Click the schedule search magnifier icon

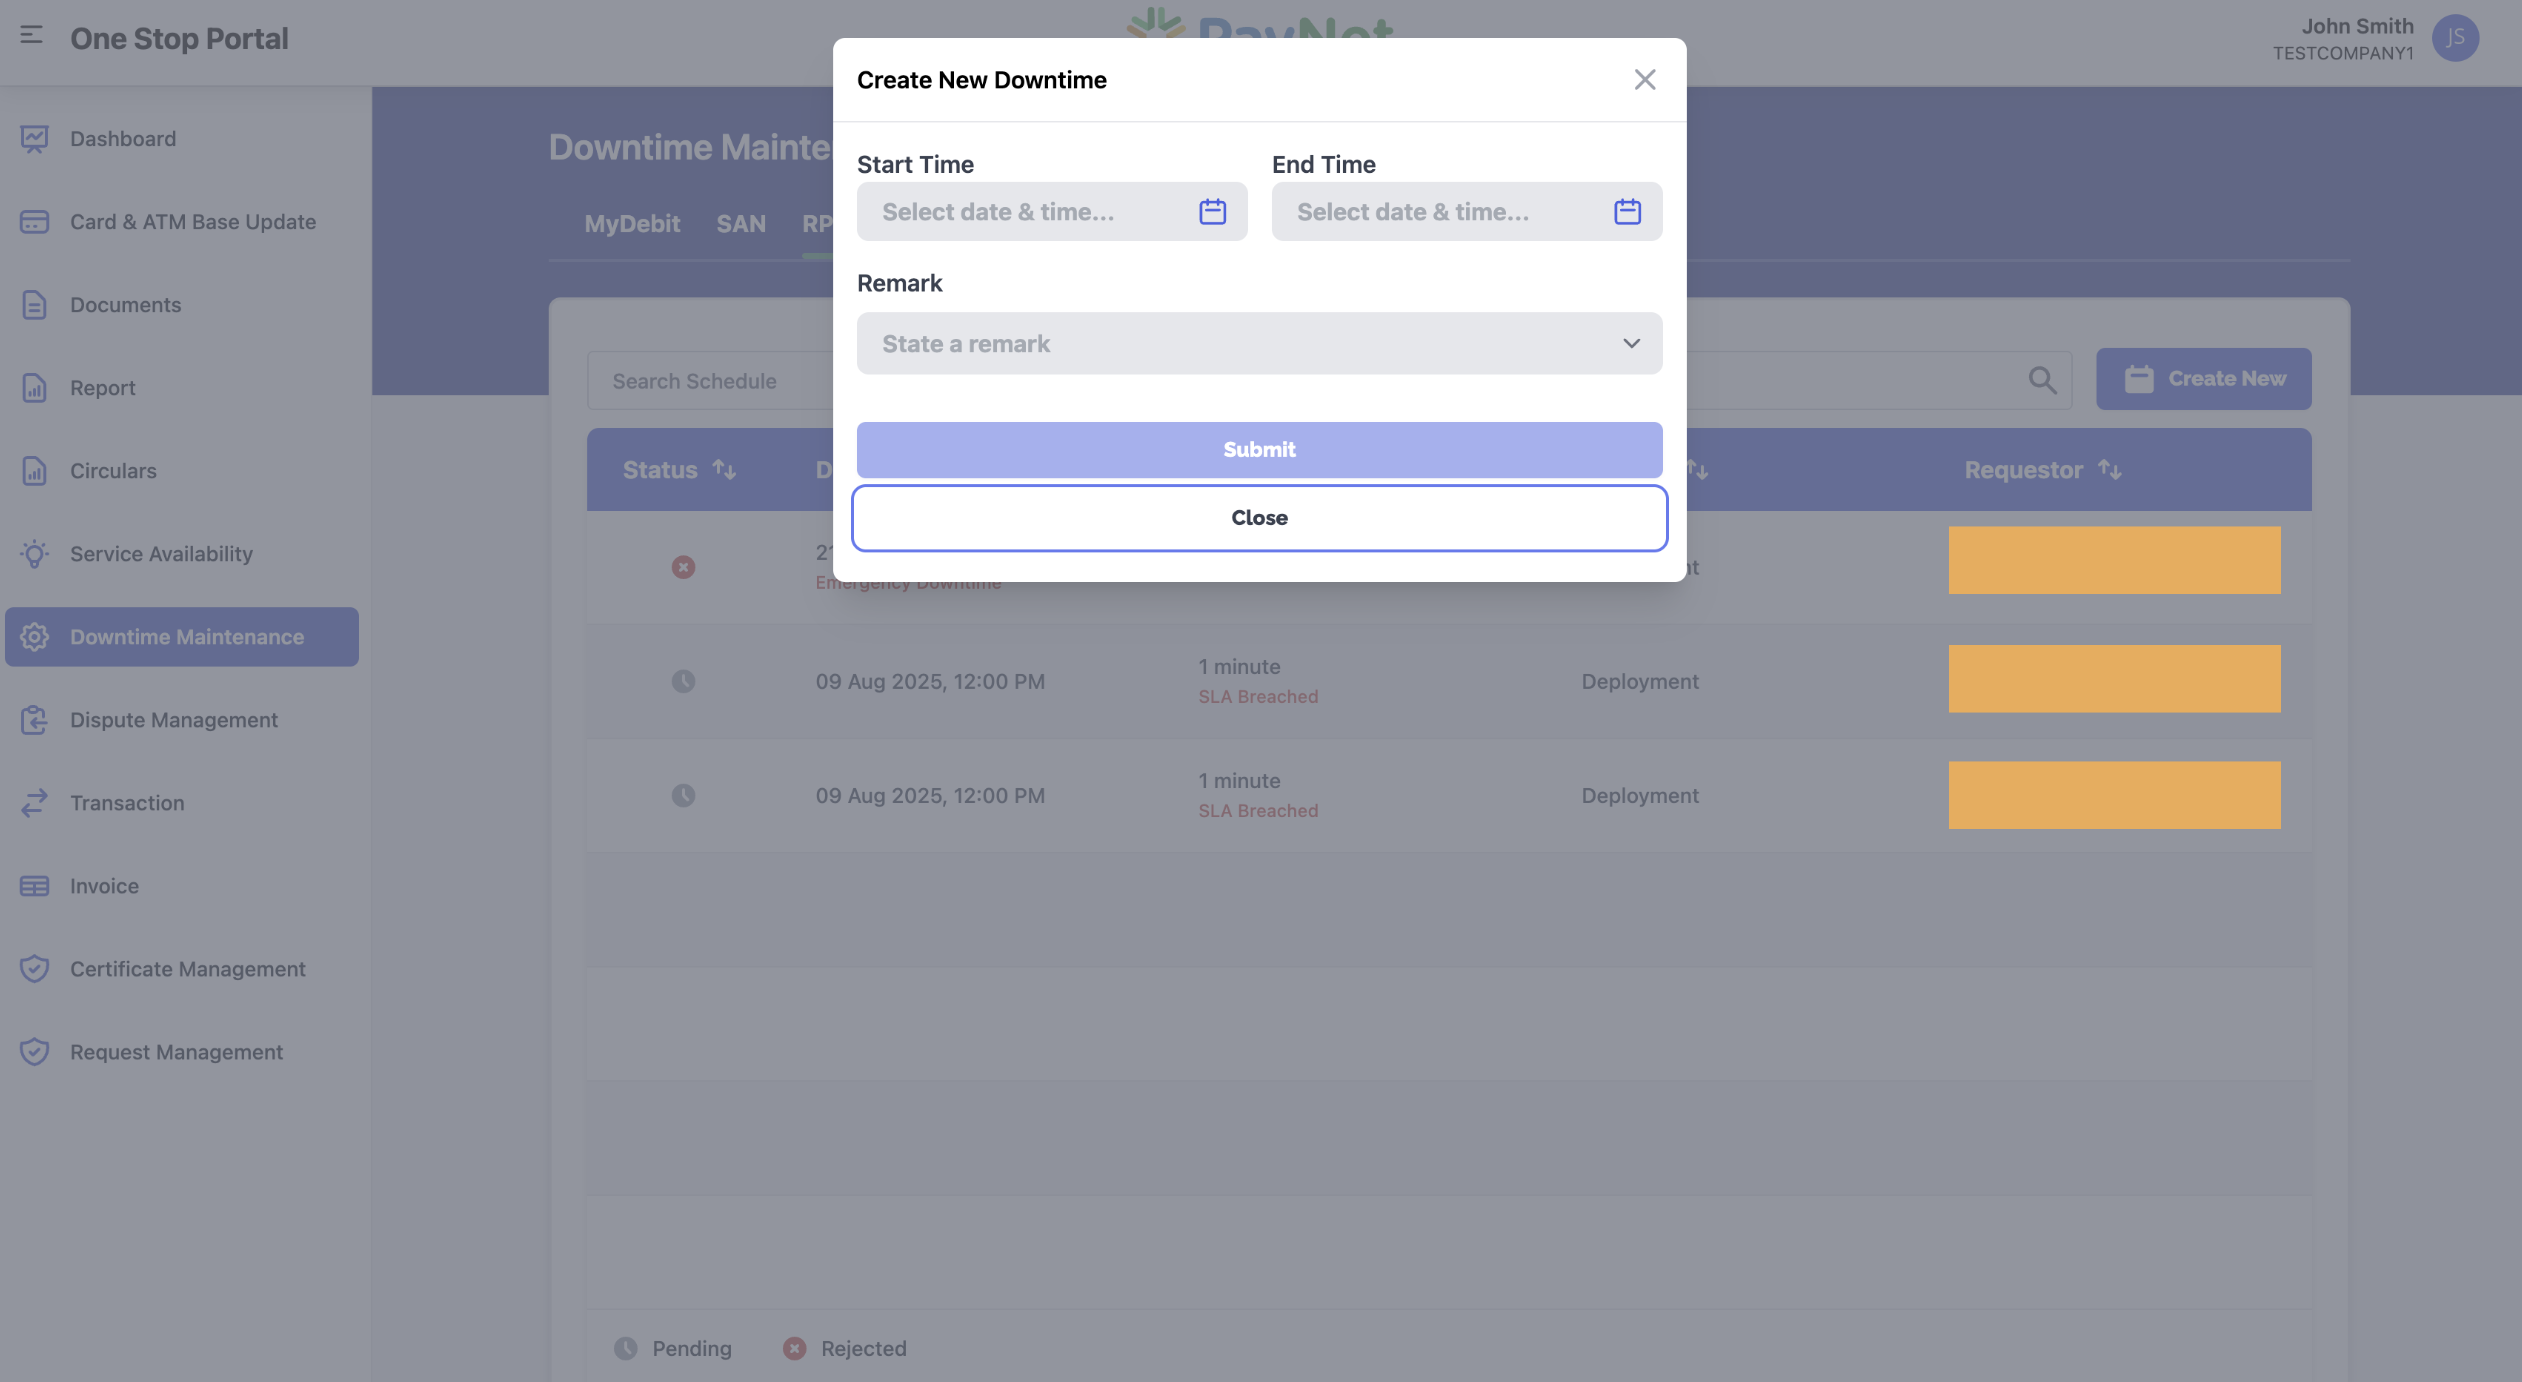[2043, 380]
